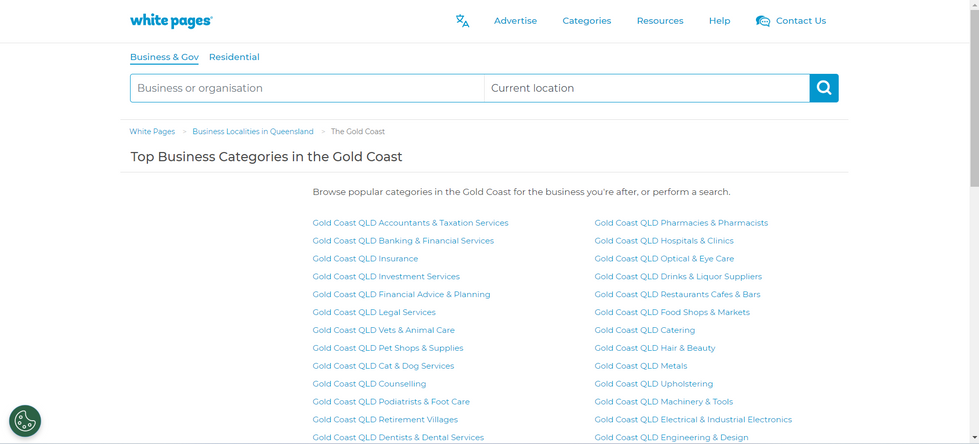The width and height of the screenshot is (979, 444).
Task: Click the White Pages logo
Action: 171,21
